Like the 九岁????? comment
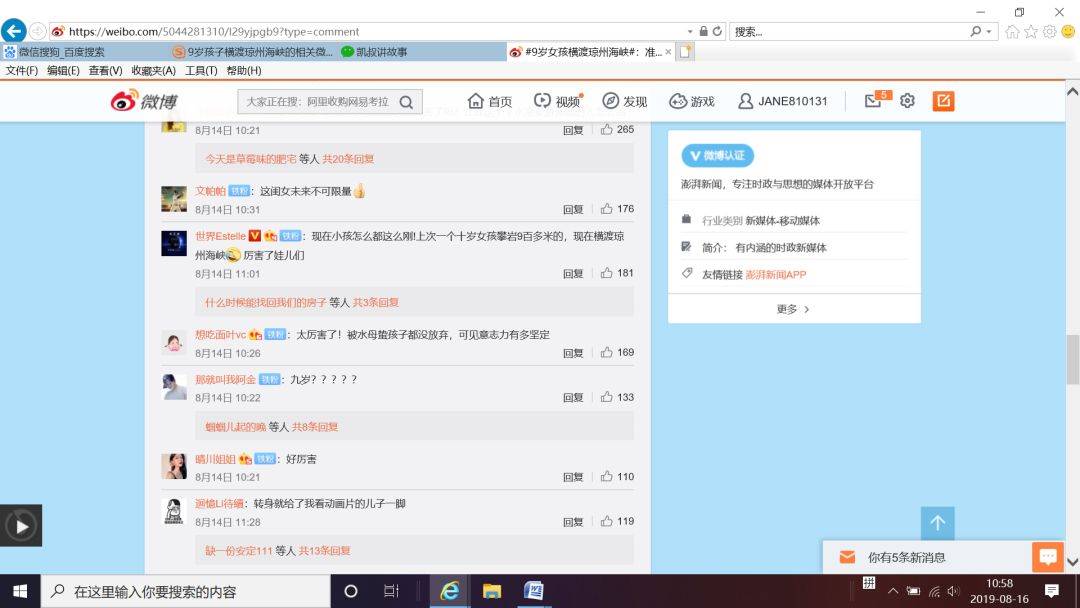 [x=617, y=397]
